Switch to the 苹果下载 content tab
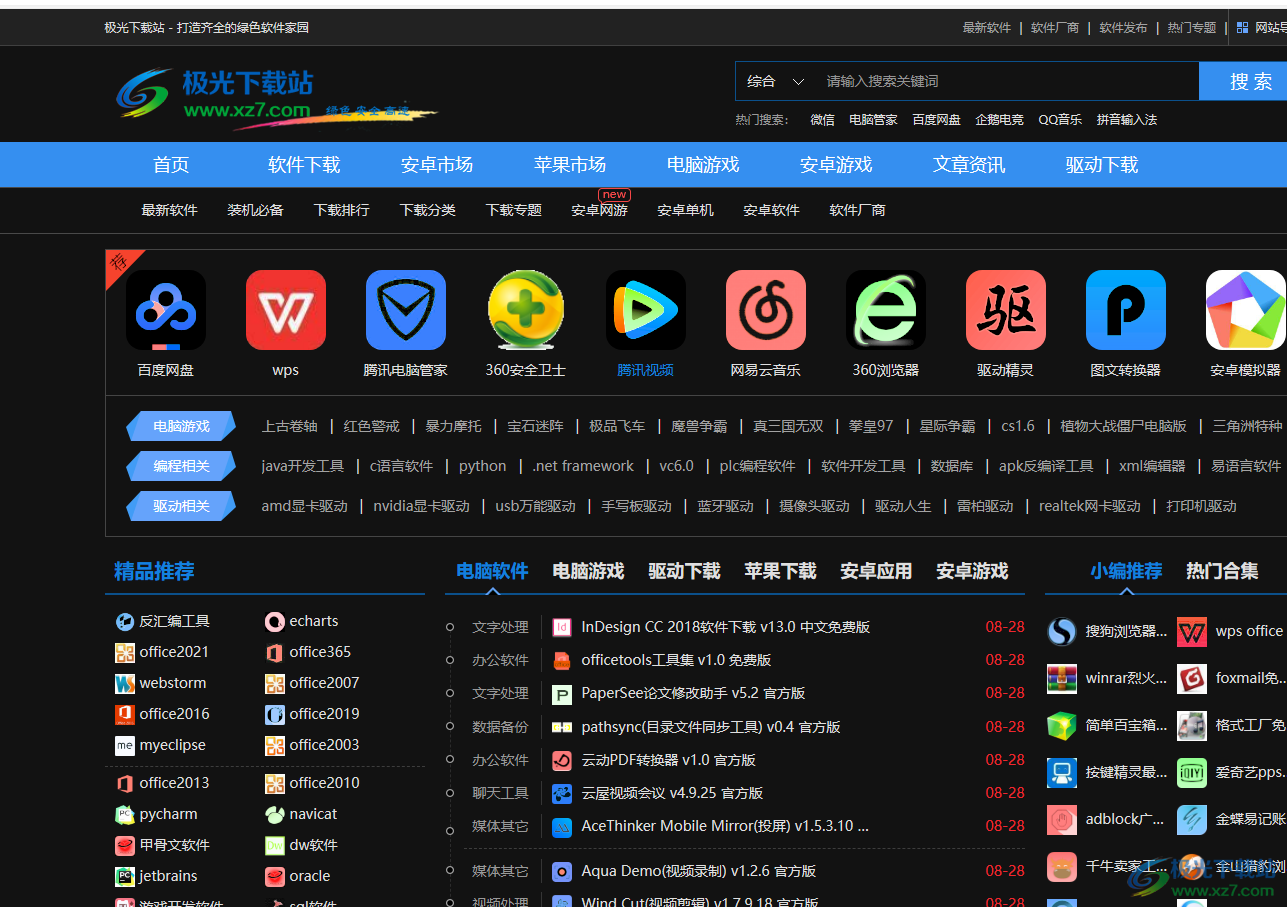Viewport: 1287px width, 907px height. [780, 571]
